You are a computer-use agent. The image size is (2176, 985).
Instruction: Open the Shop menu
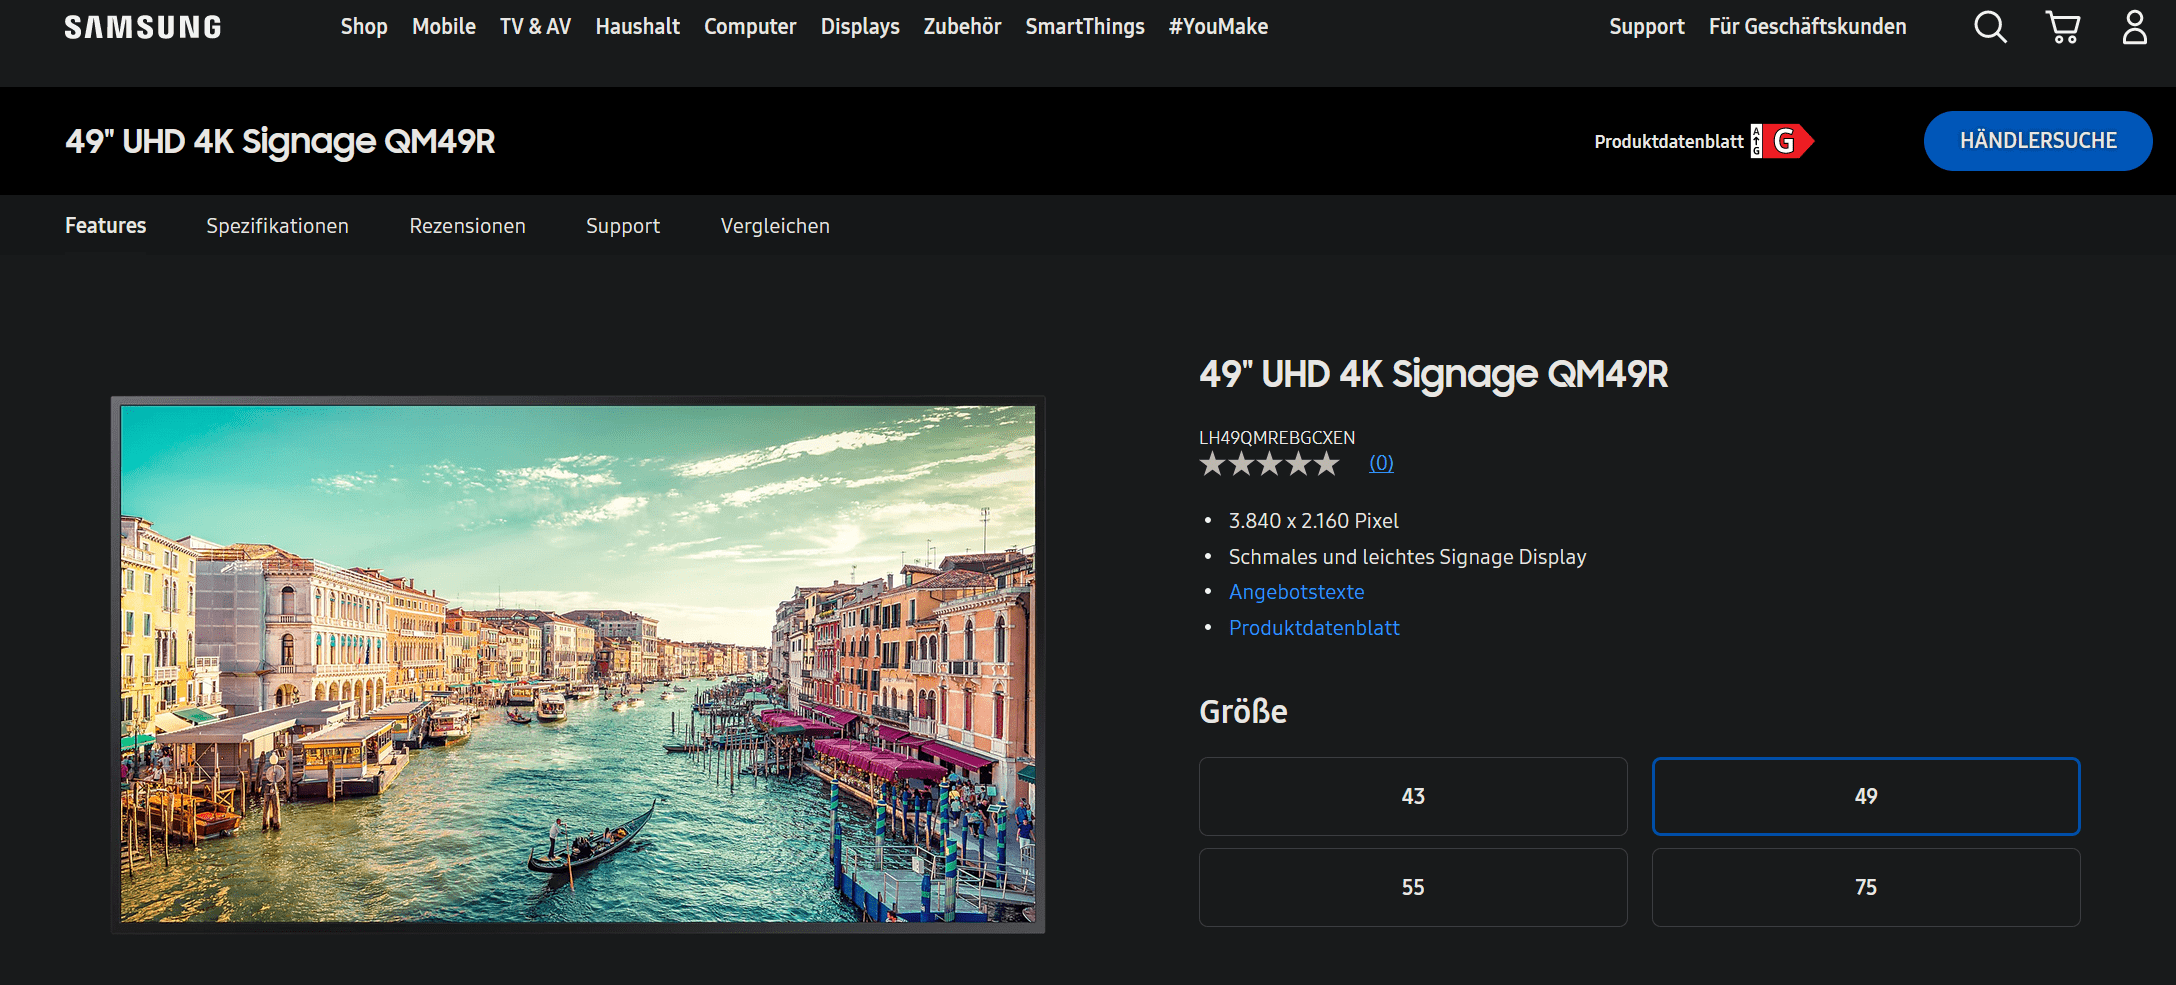[364, 27]
